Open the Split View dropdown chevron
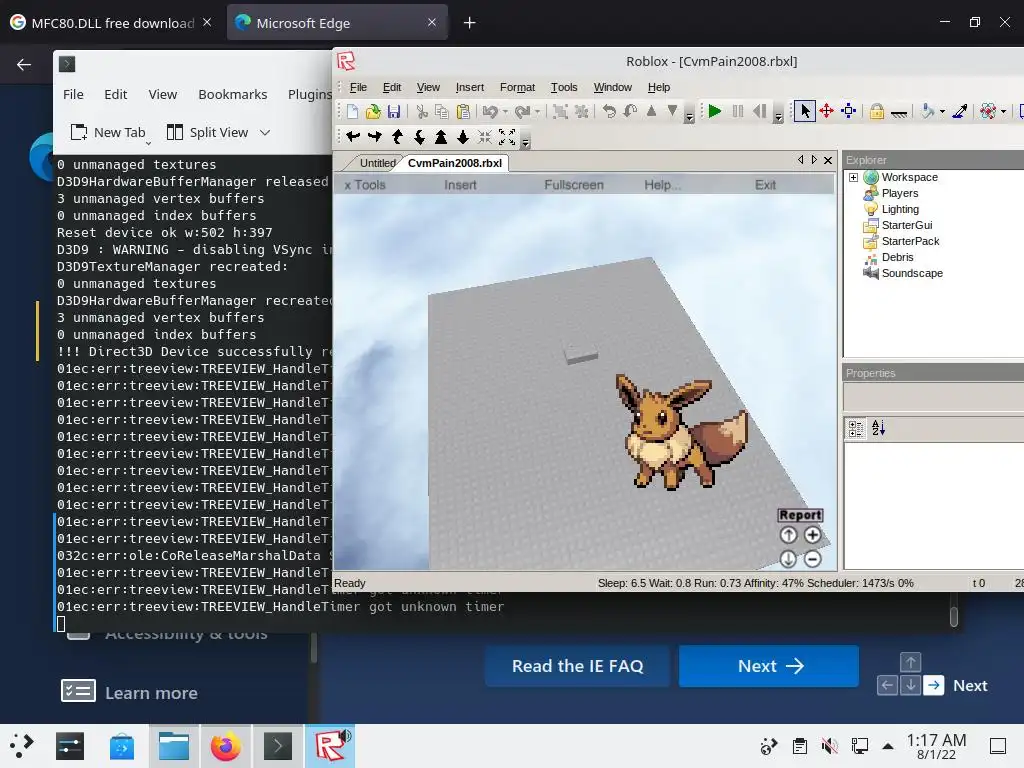 [x=264, y=133]
